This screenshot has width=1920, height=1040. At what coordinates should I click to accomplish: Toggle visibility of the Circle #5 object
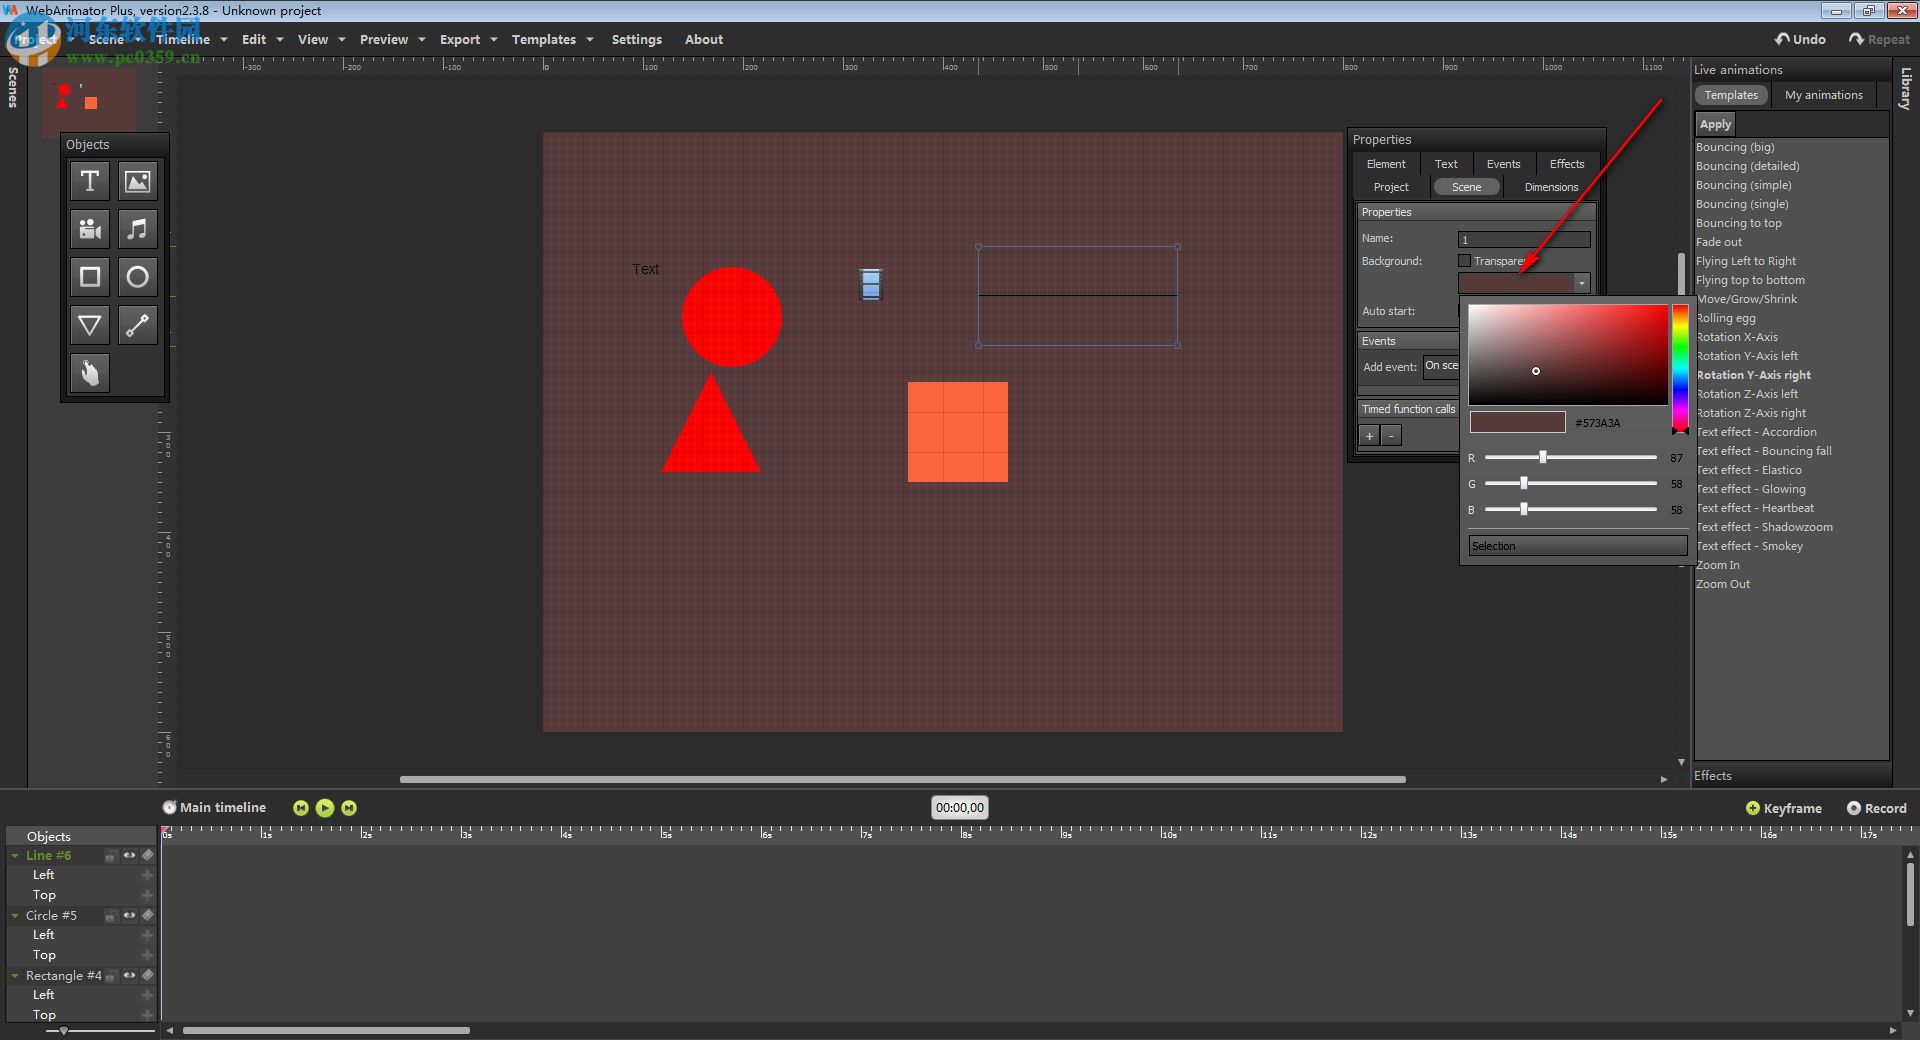(129, 915)
